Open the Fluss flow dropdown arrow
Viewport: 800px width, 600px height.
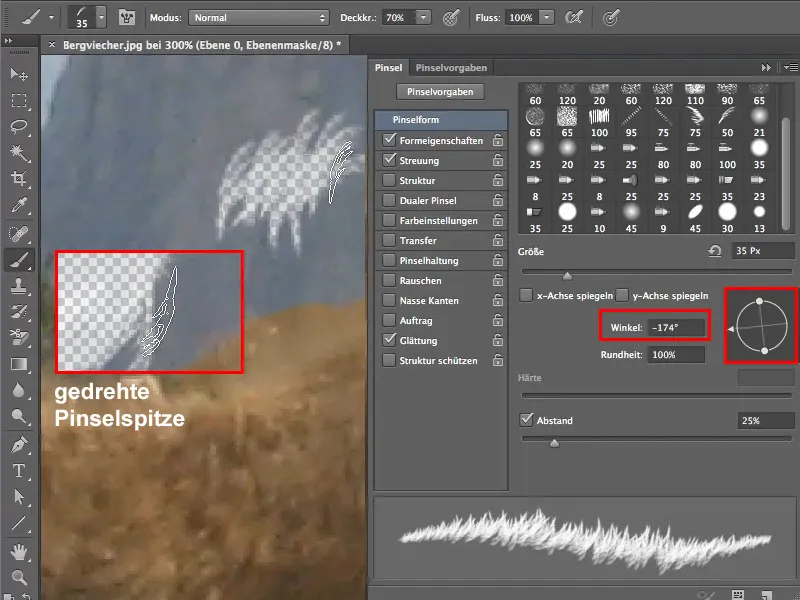click(x=547, y=18)
